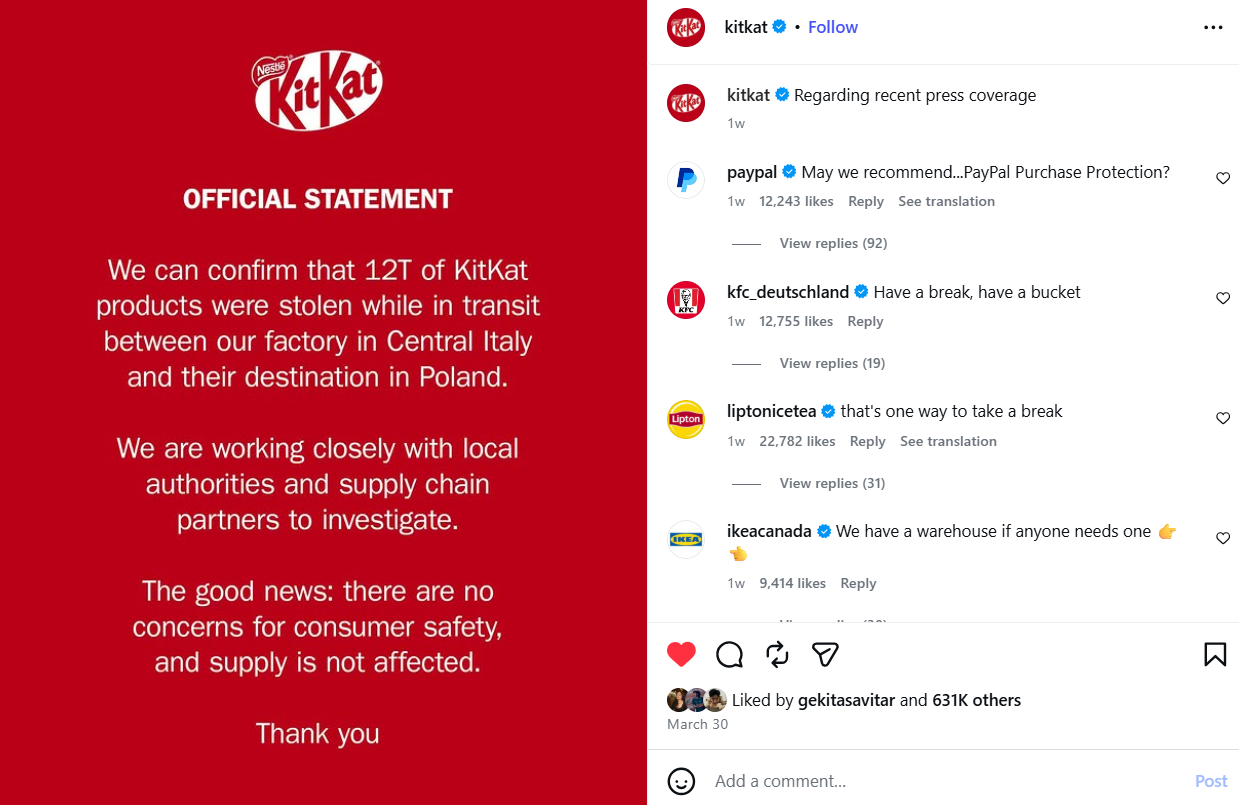Viewport: 1239px width, 805px height.
Task: Click the KitKat profile picture in the header
Action: 686,27
